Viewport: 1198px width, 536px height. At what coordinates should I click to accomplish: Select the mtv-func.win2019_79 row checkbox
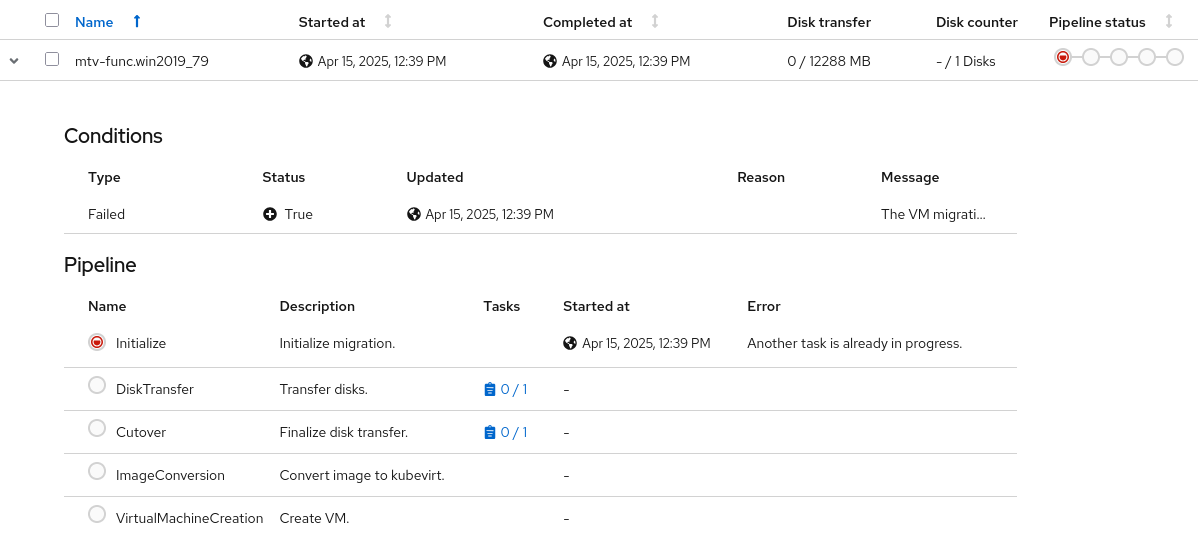(52, 59)
